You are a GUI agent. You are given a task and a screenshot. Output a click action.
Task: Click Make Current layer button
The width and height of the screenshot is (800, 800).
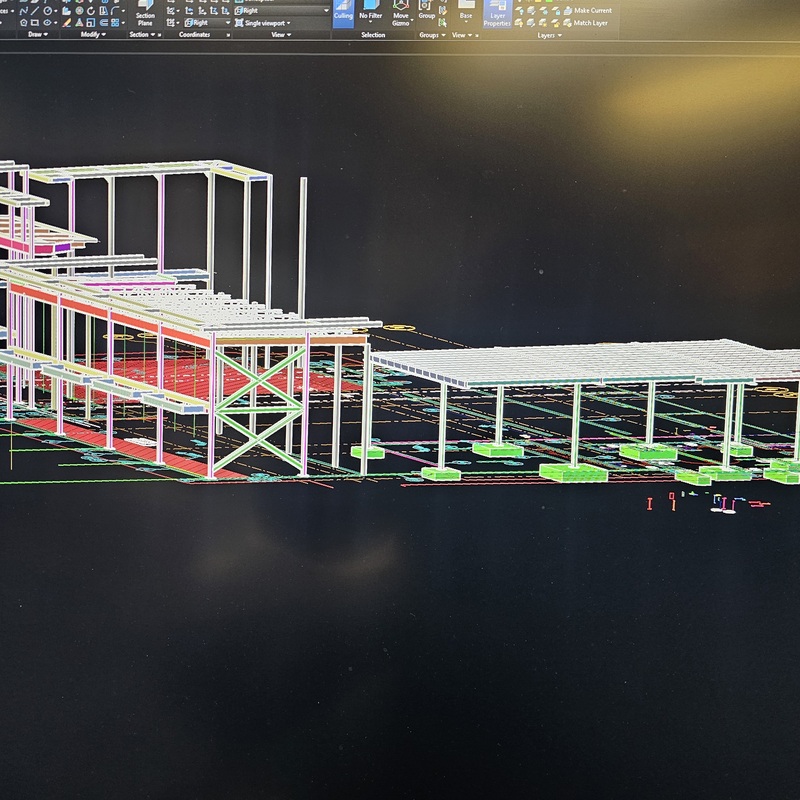pyautogui.click(x=592, y=10)
